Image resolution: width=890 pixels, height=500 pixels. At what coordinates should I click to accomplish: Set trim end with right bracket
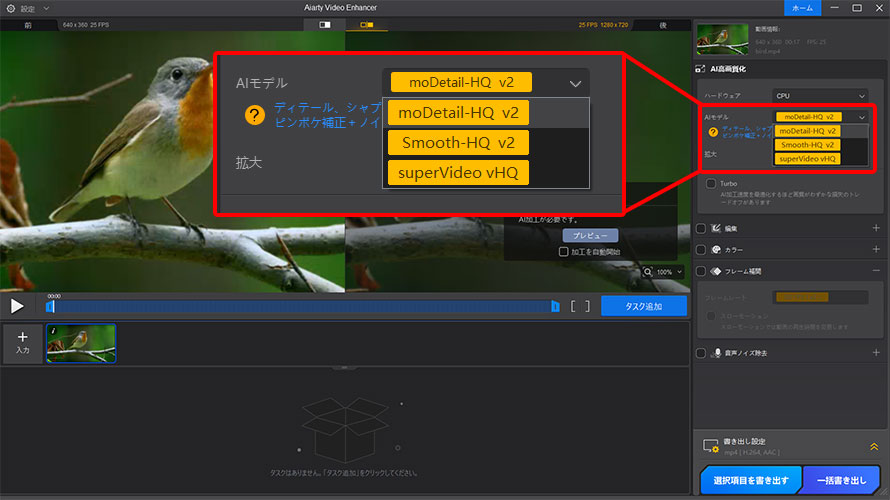pyautogui.click(x=587, y=306)
